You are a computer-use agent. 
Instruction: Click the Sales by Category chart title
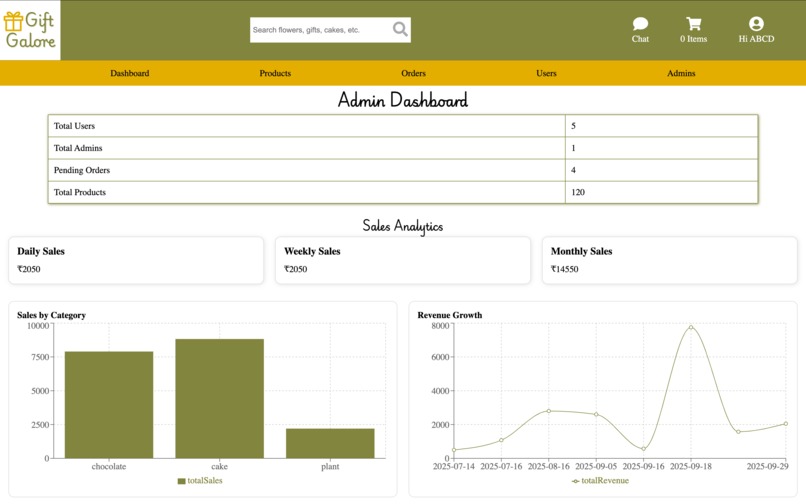point(51,315)
